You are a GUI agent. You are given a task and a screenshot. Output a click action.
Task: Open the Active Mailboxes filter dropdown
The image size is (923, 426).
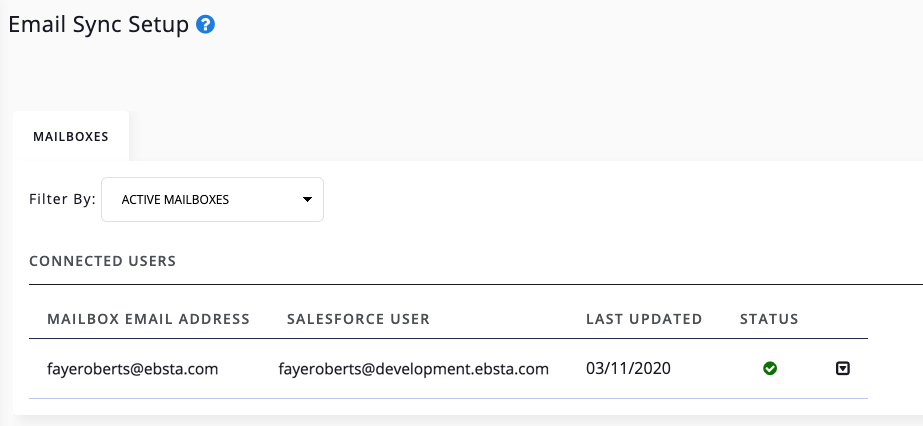(212, 200)
